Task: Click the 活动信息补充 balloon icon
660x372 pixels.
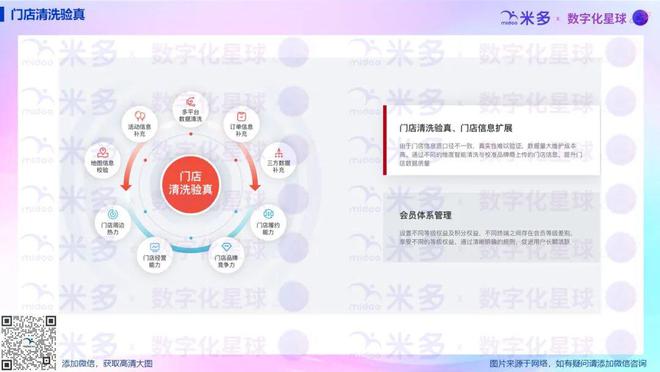Action: [x=139, y=116]
